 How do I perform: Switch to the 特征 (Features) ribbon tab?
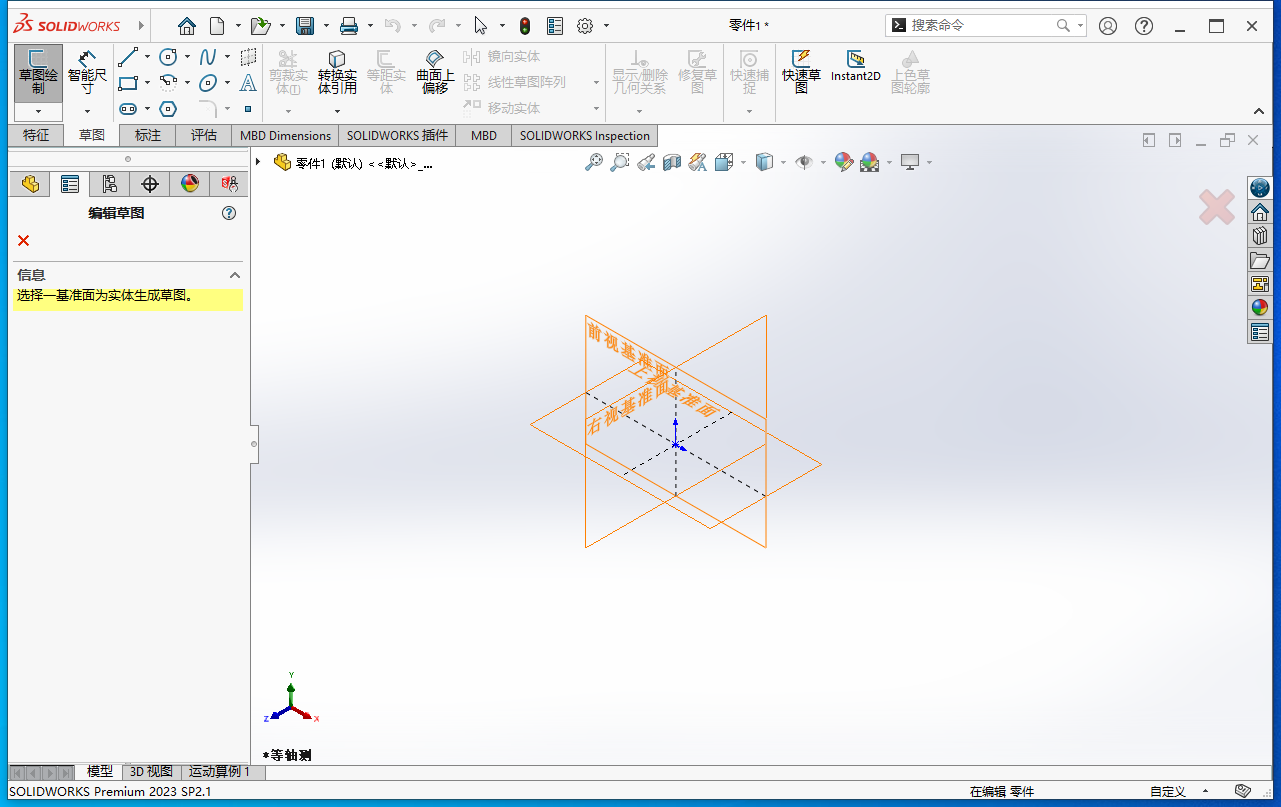click(35, 135)
